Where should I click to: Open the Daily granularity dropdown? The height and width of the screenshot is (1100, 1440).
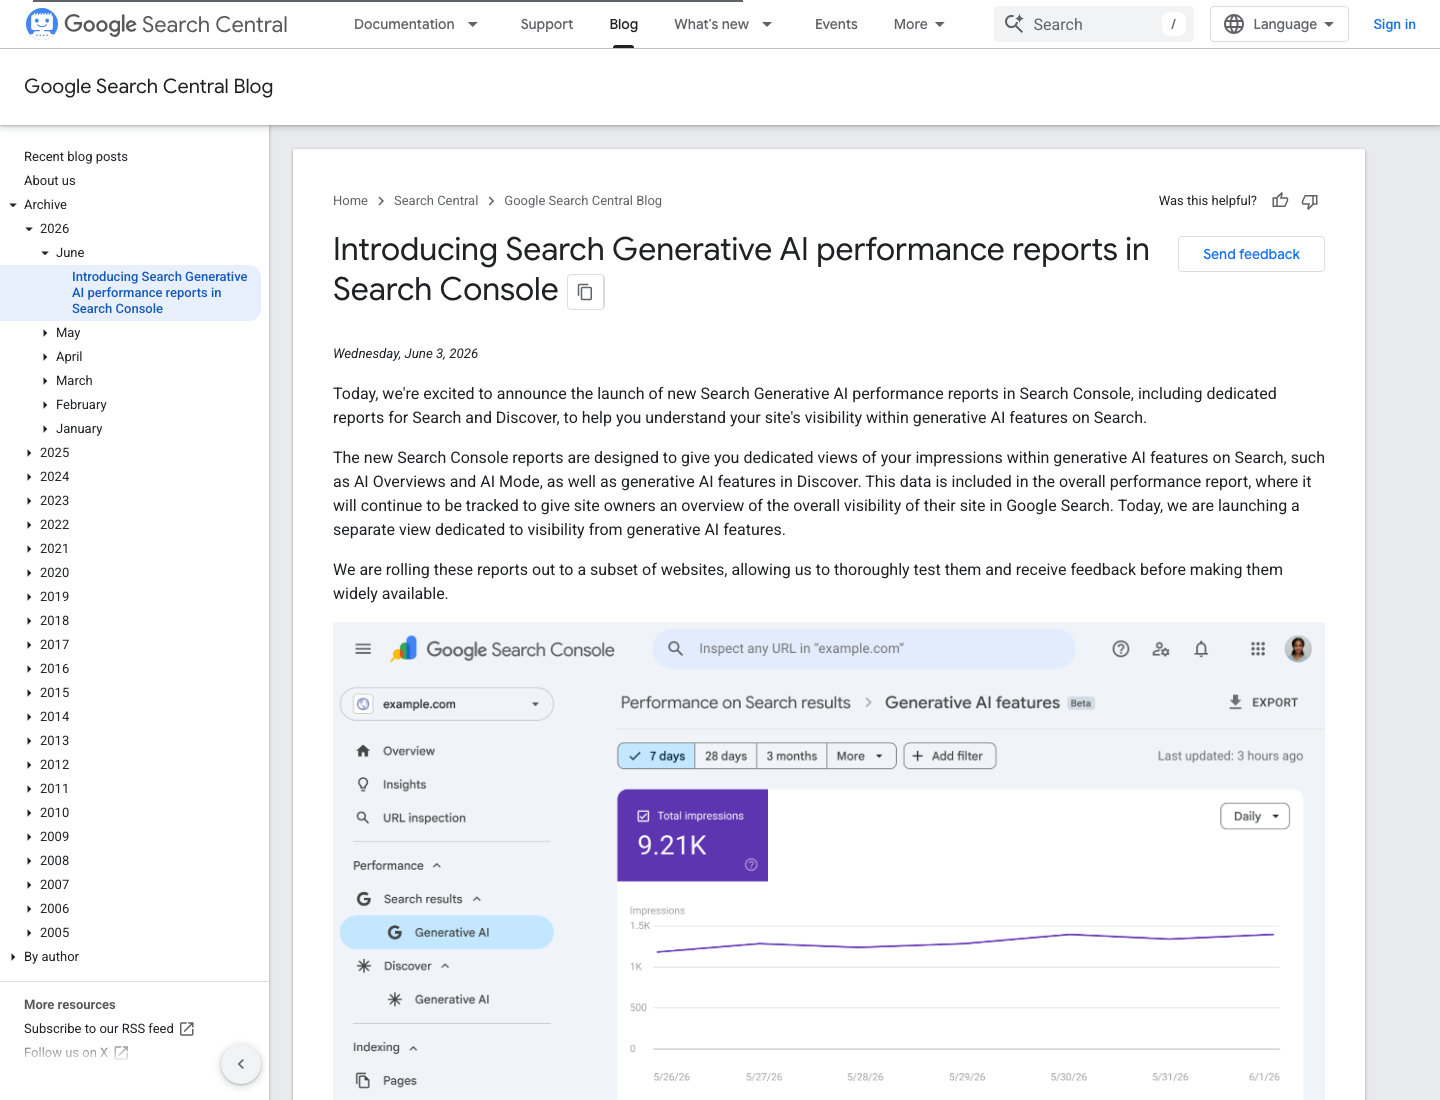[1255, 816]
